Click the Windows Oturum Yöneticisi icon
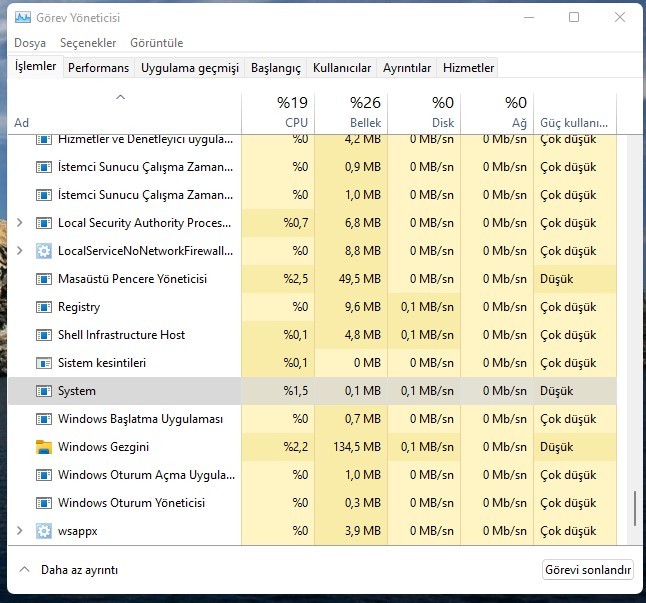Image resolution: width=646 pixels, height=603 pixels. [44, 503]
